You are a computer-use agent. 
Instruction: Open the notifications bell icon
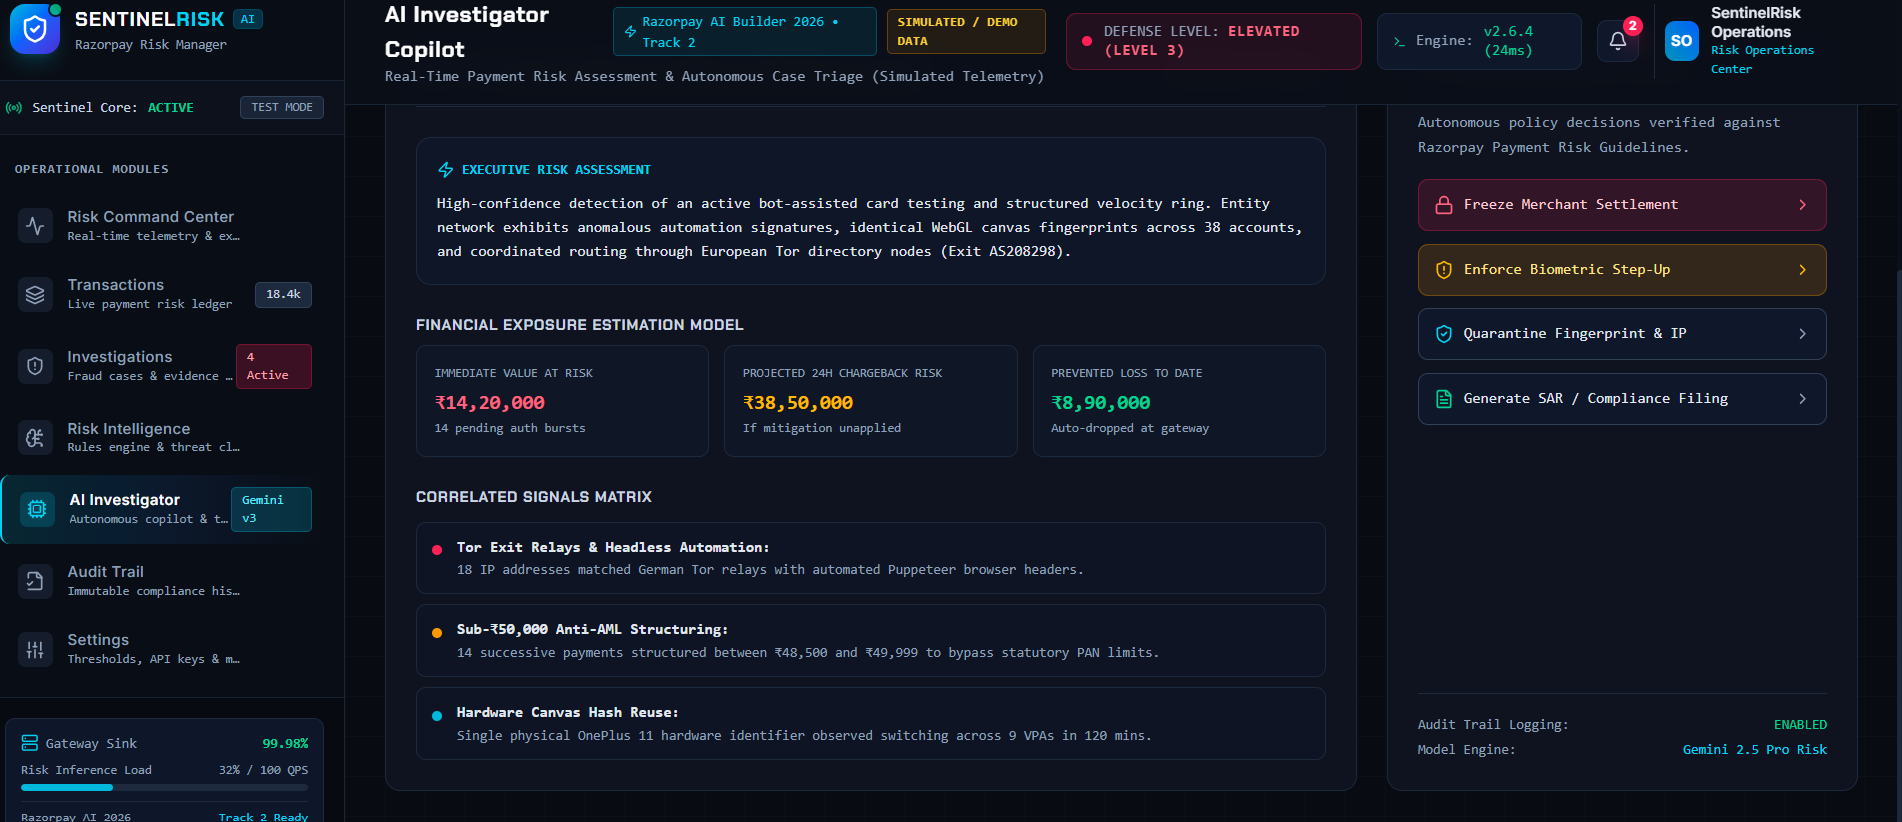point(1617,41)
